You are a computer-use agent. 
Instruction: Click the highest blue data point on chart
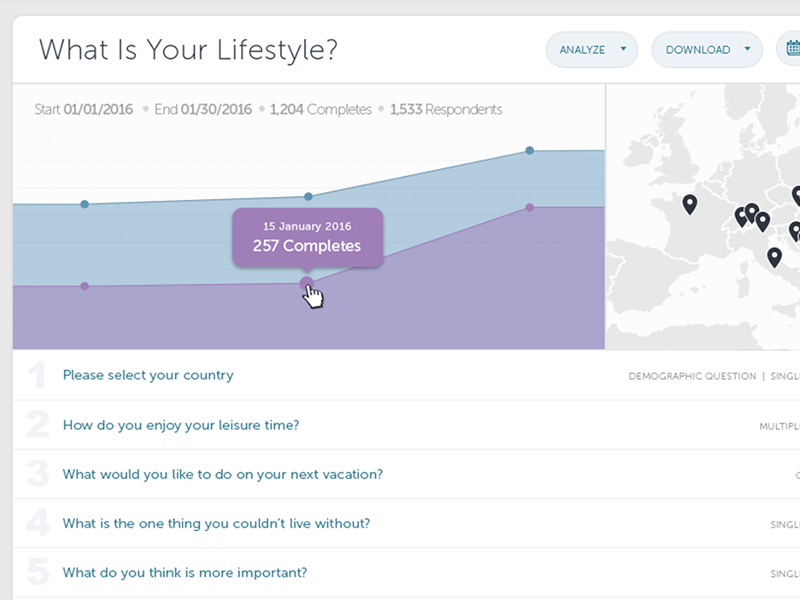click(x=530, y=151)
